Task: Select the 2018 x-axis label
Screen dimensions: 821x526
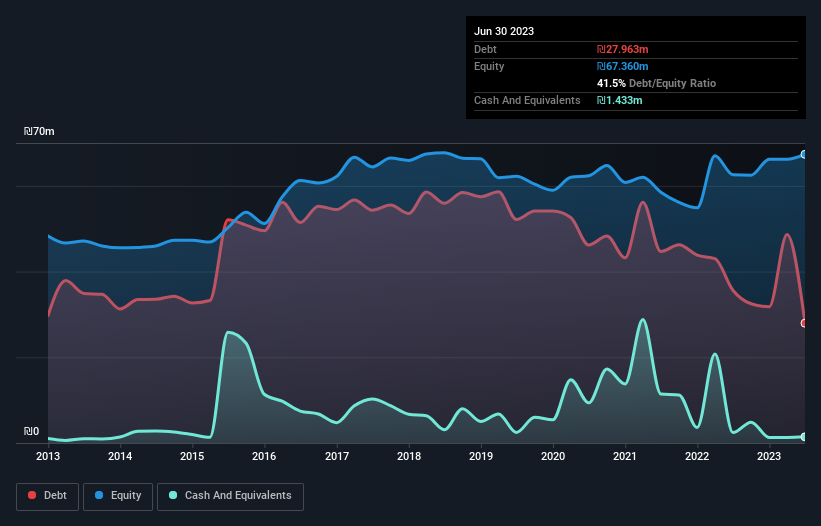Action: tap(409, 456)
